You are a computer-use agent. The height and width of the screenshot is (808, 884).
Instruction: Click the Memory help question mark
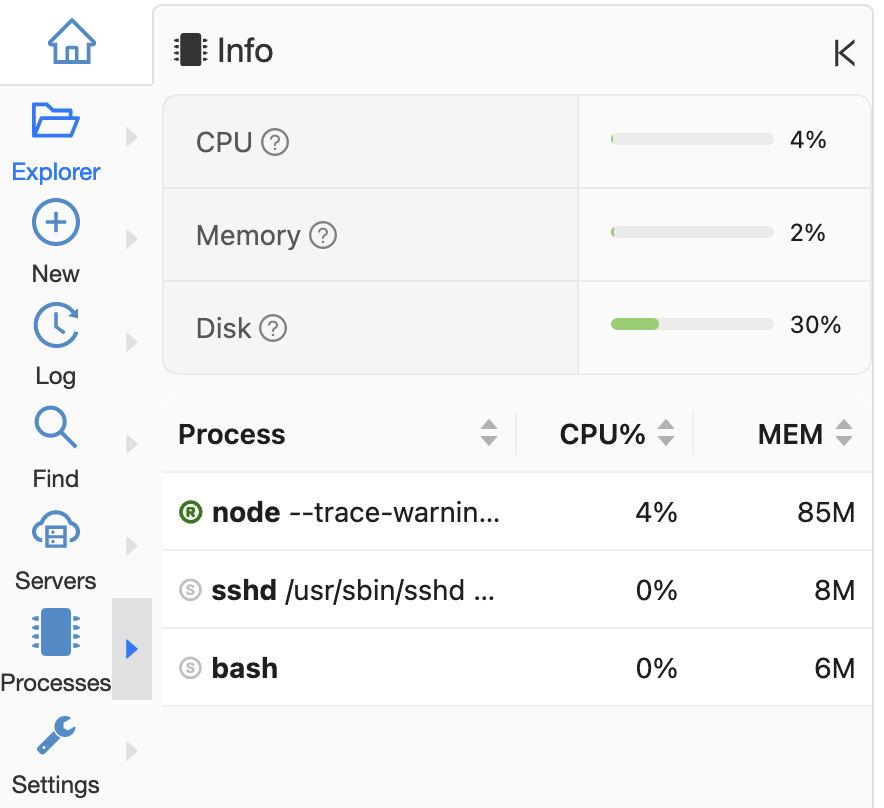pyautogui.click(x=323, y=236)
